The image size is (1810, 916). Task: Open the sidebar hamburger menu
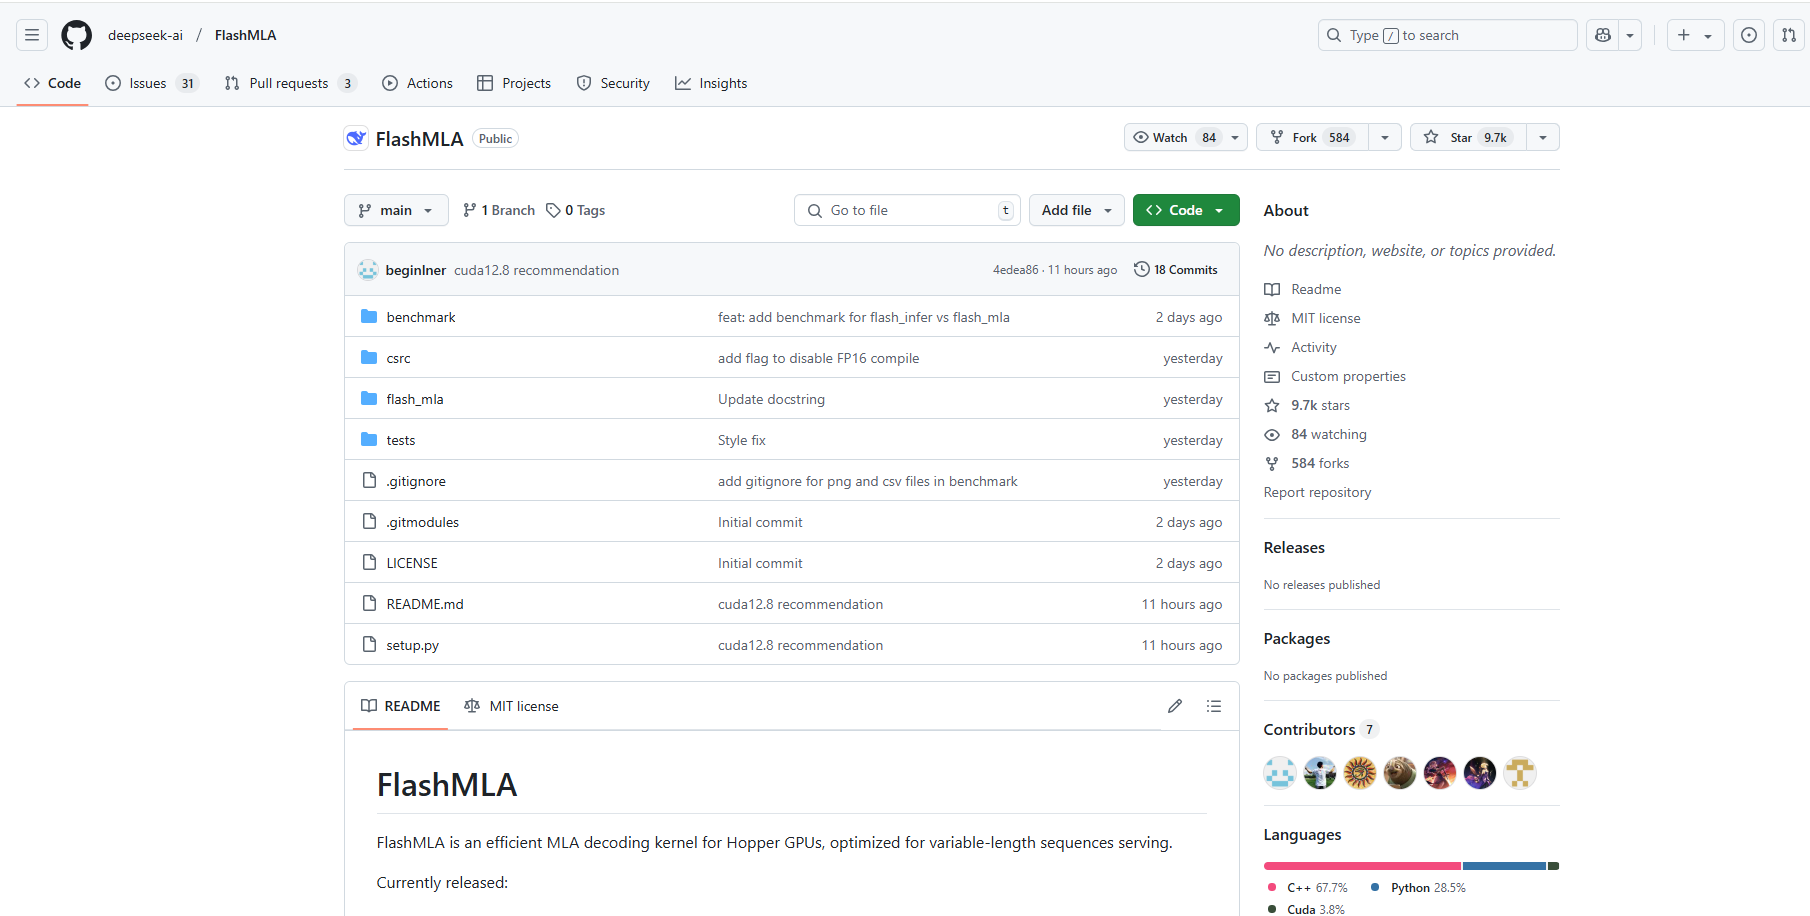click(x=31, y=35)
